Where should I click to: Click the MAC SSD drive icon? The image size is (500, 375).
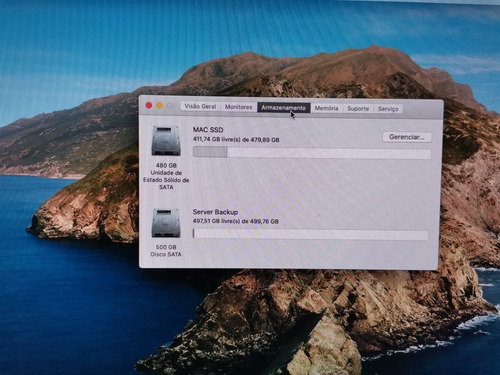pyautogui.click(x=166, y=141)
